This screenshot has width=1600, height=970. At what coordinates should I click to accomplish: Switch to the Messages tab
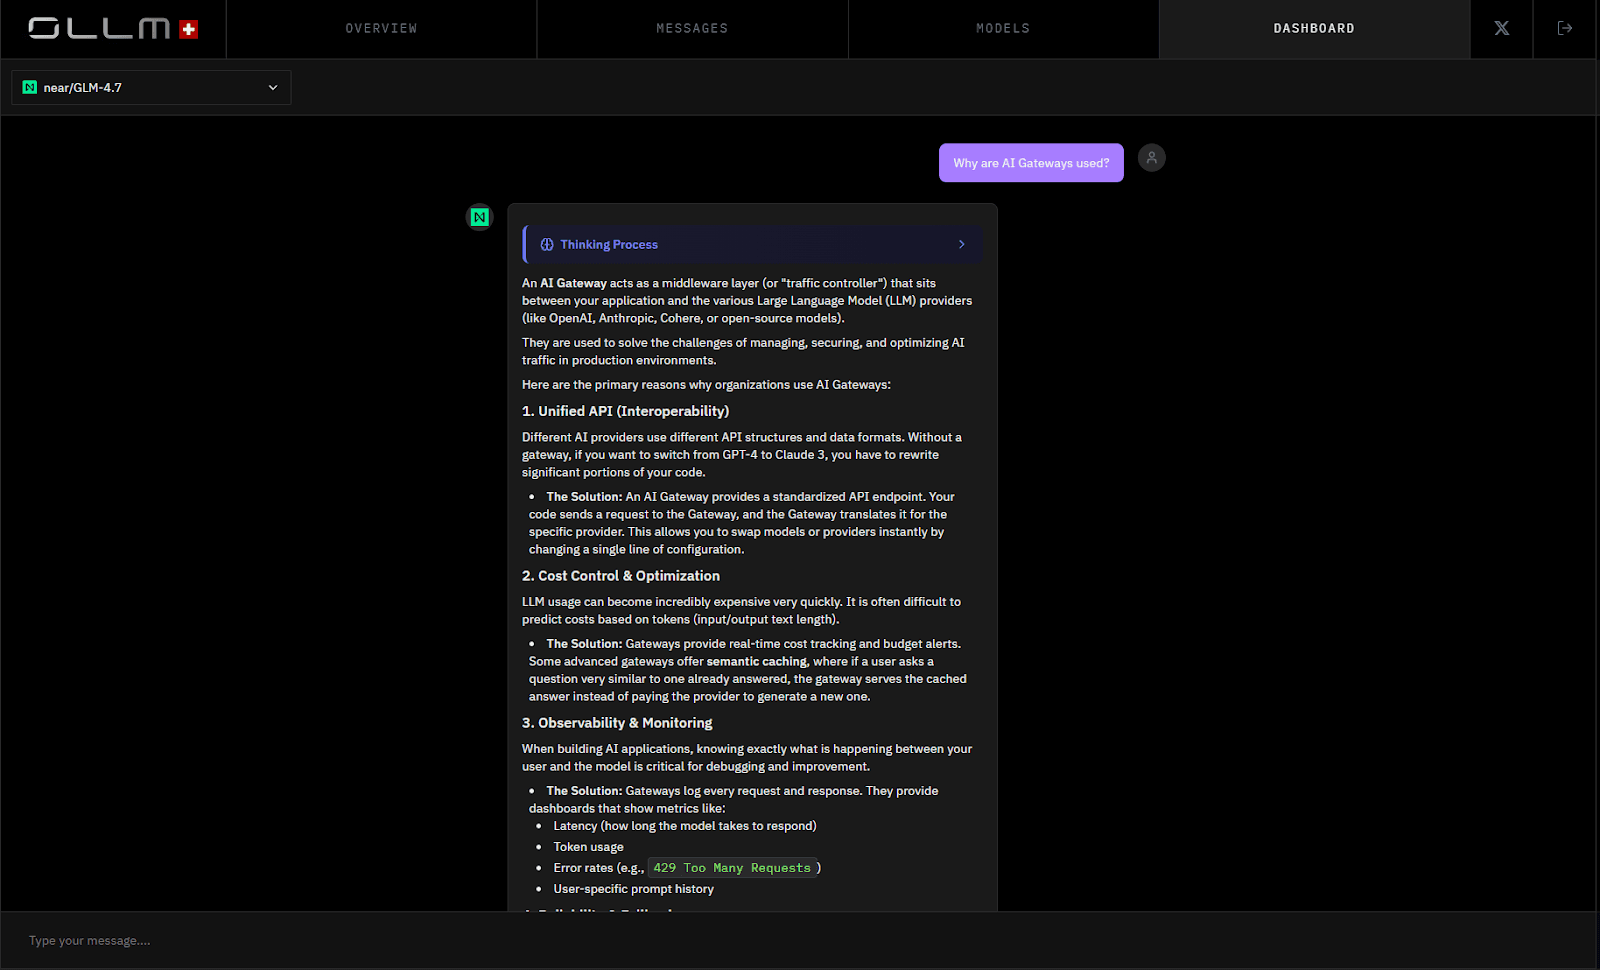click(x=692, y=28)
